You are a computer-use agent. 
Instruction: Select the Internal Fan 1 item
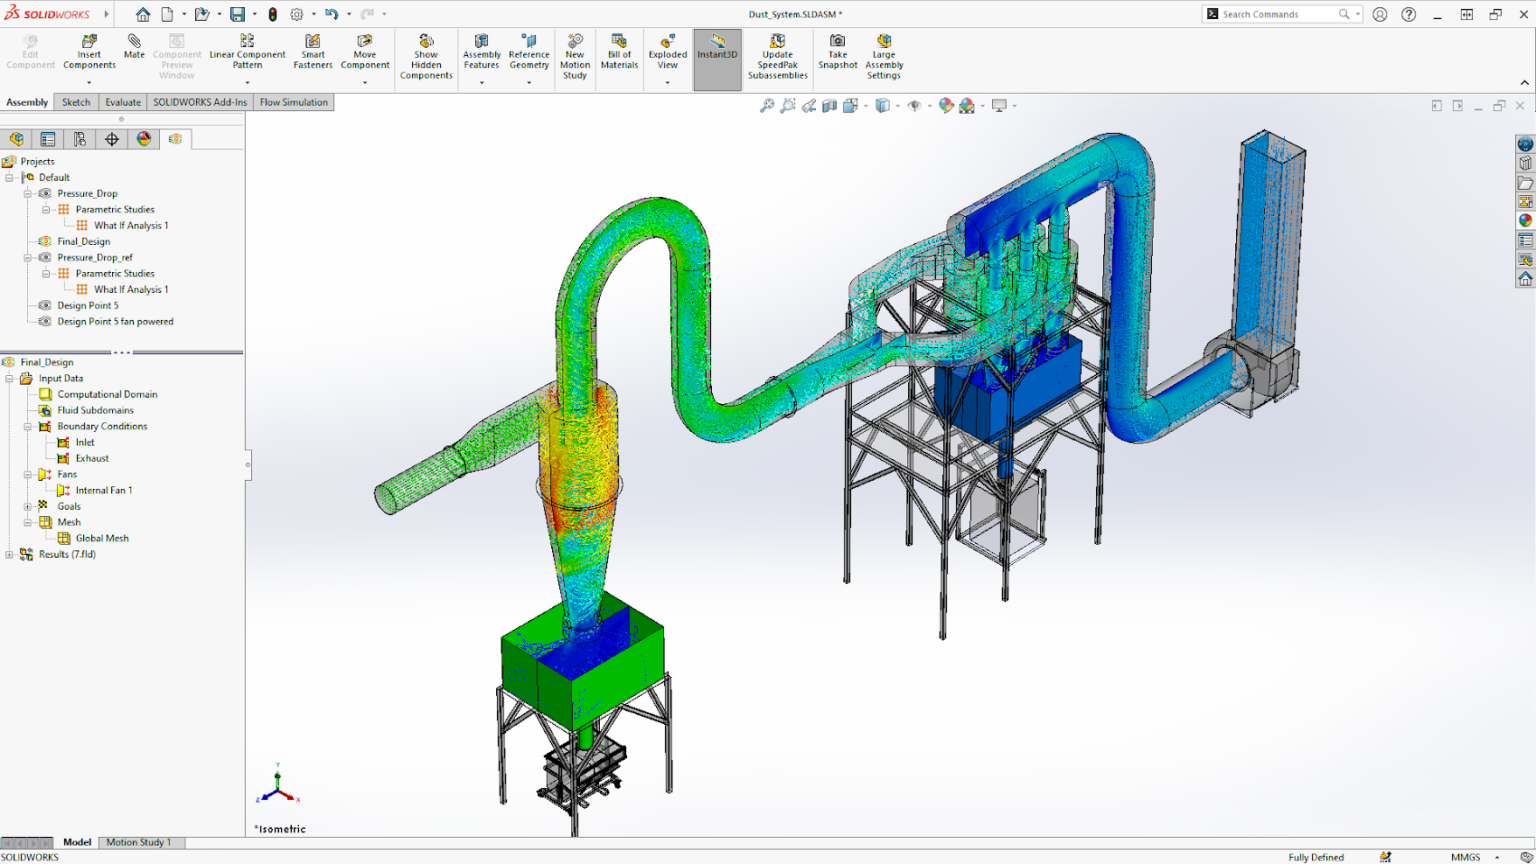104,490
